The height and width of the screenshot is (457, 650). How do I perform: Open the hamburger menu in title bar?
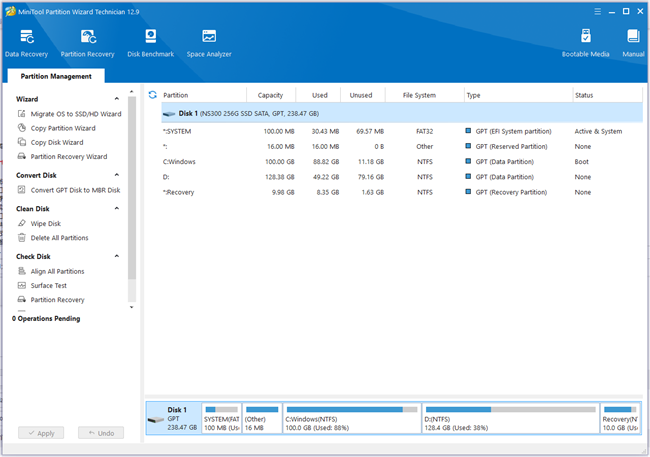[597, 12]
